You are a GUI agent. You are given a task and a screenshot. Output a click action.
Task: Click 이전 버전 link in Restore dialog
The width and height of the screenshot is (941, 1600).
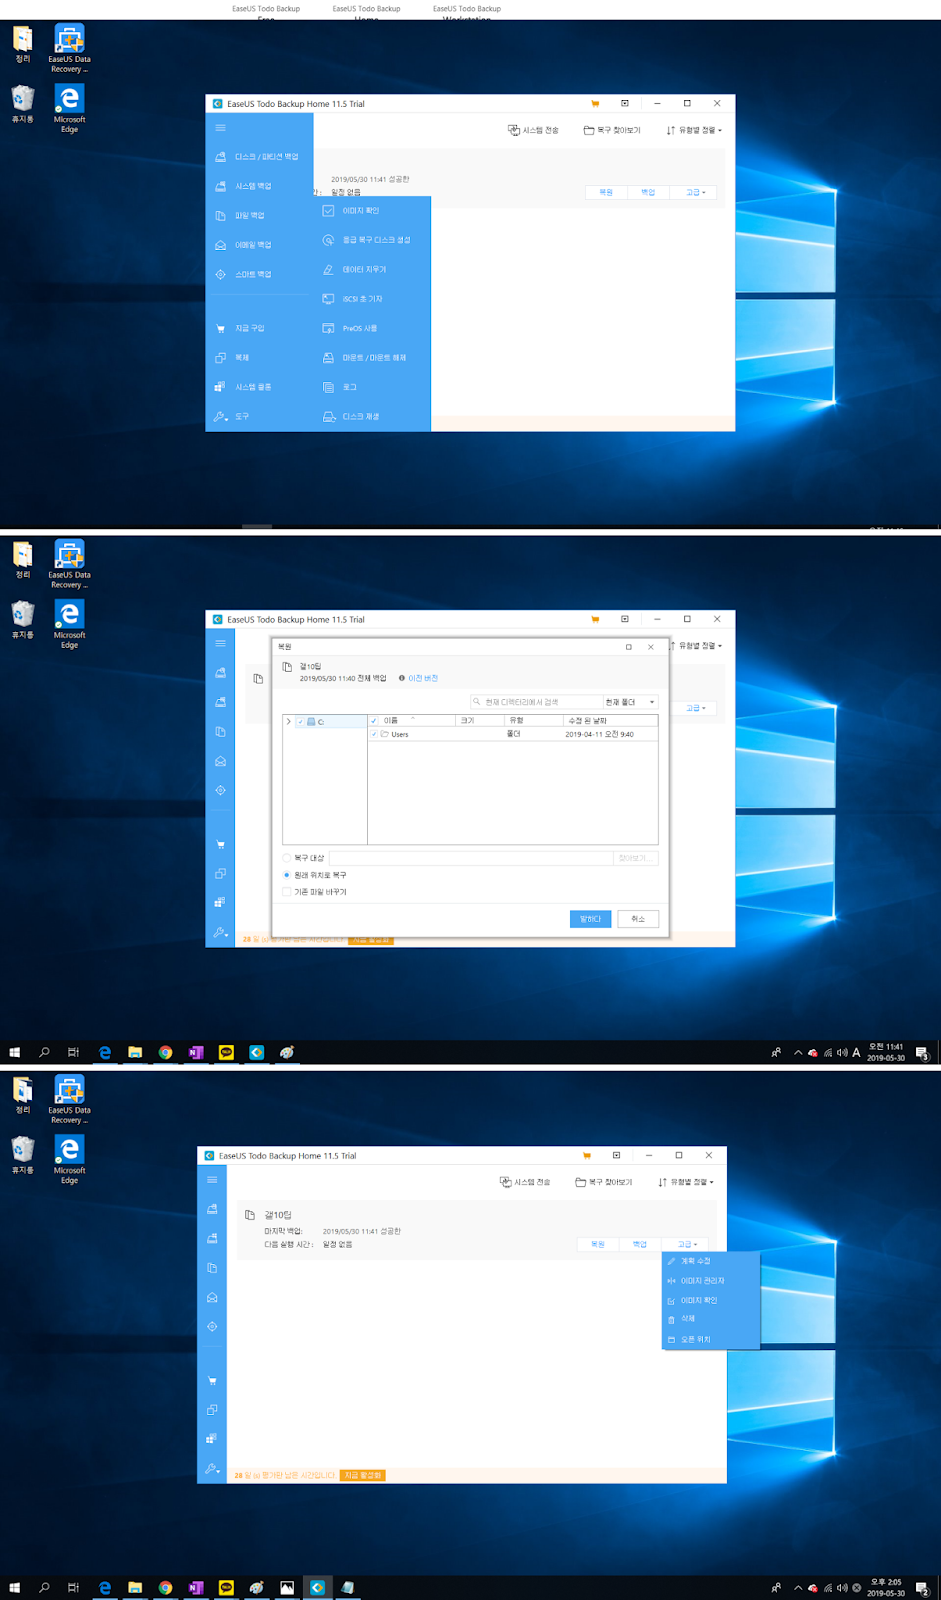click(423, 678)
